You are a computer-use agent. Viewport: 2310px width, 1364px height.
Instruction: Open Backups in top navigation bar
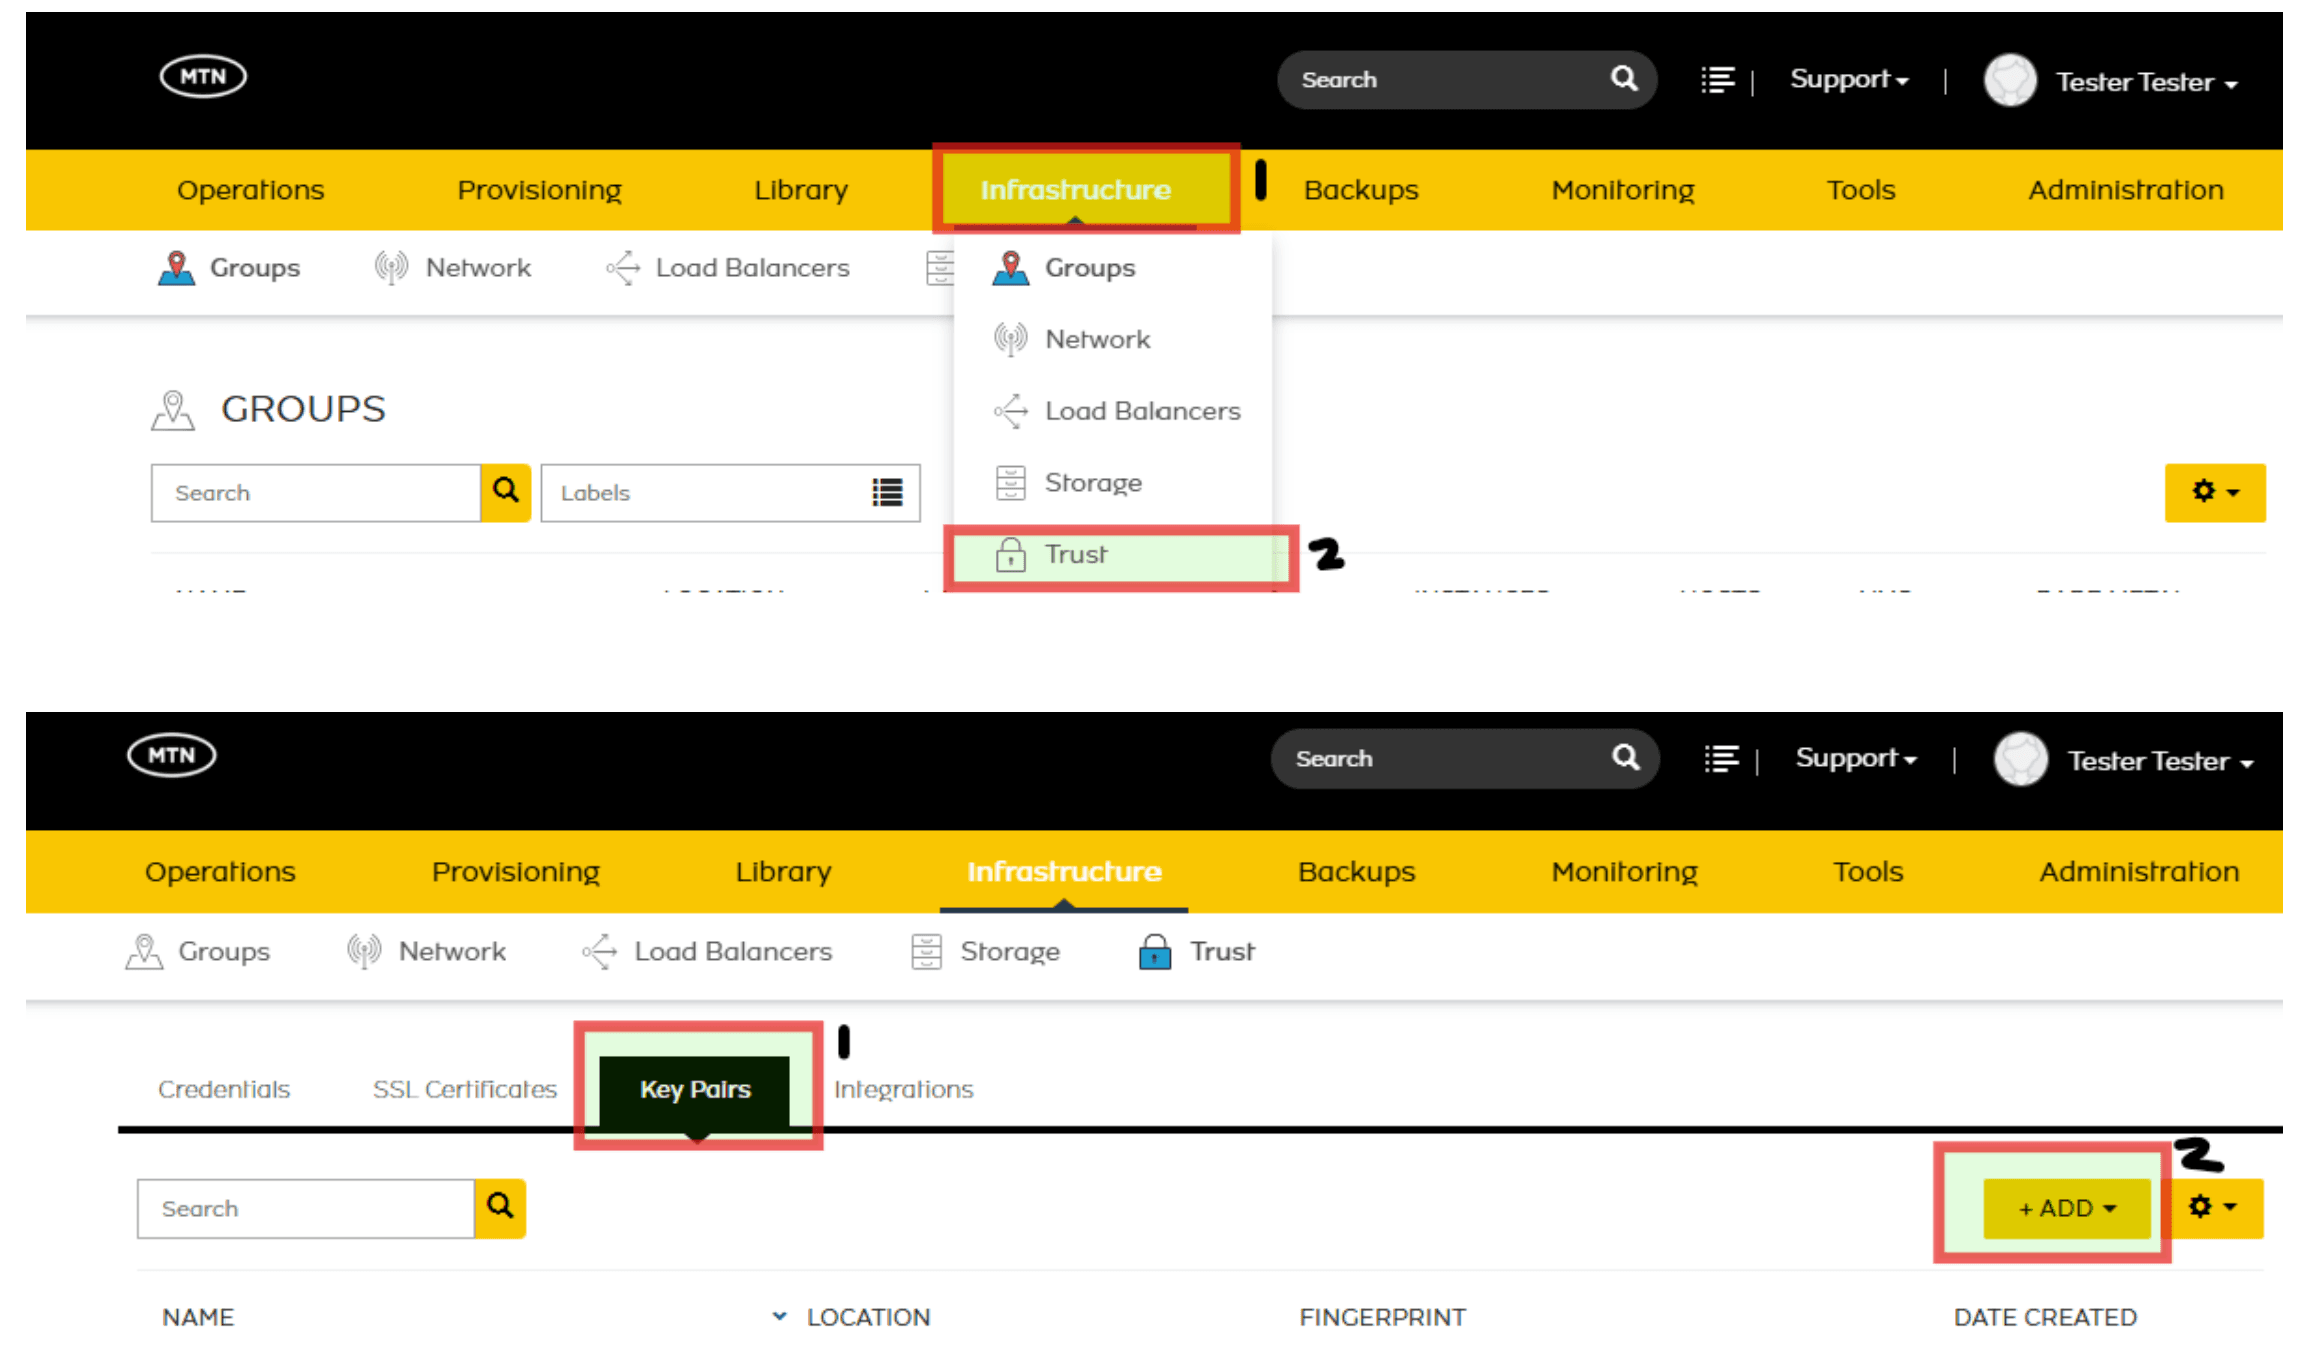(1361, 190)
